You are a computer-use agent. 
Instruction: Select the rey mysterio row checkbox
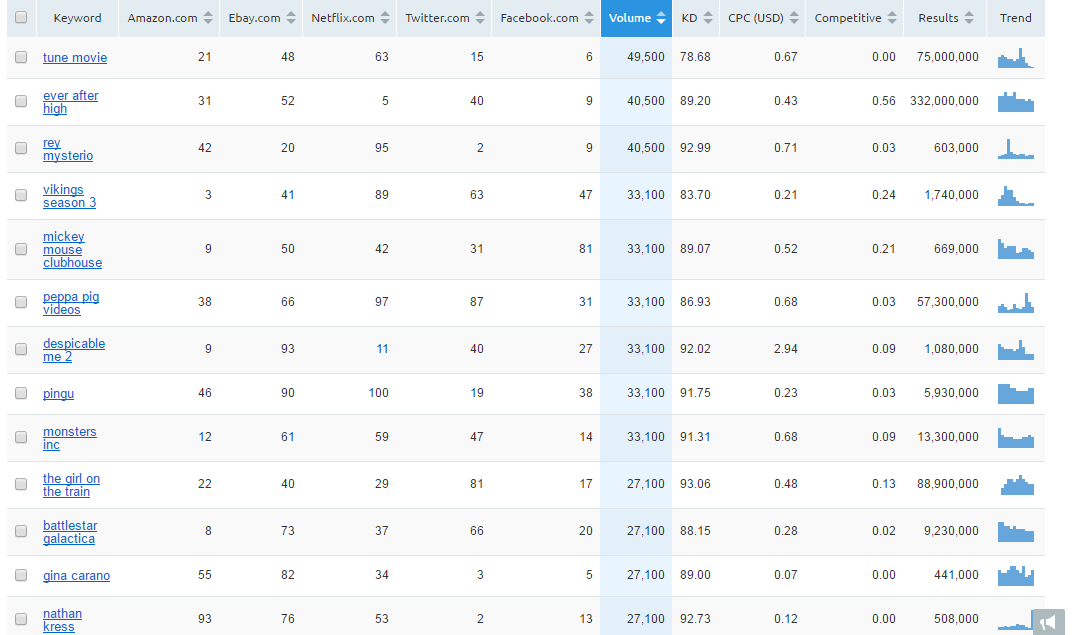[21, 148]
